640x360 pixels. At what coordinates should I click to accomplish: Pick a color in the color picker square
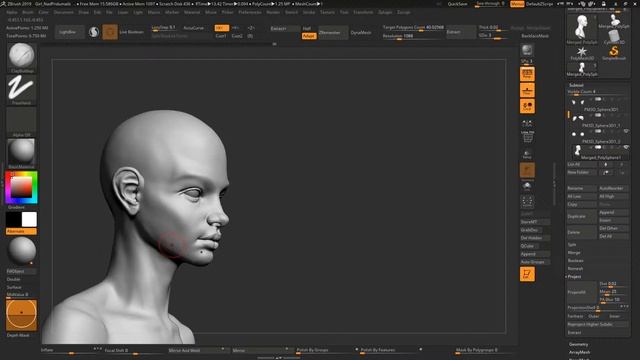[x=21, y=187]
